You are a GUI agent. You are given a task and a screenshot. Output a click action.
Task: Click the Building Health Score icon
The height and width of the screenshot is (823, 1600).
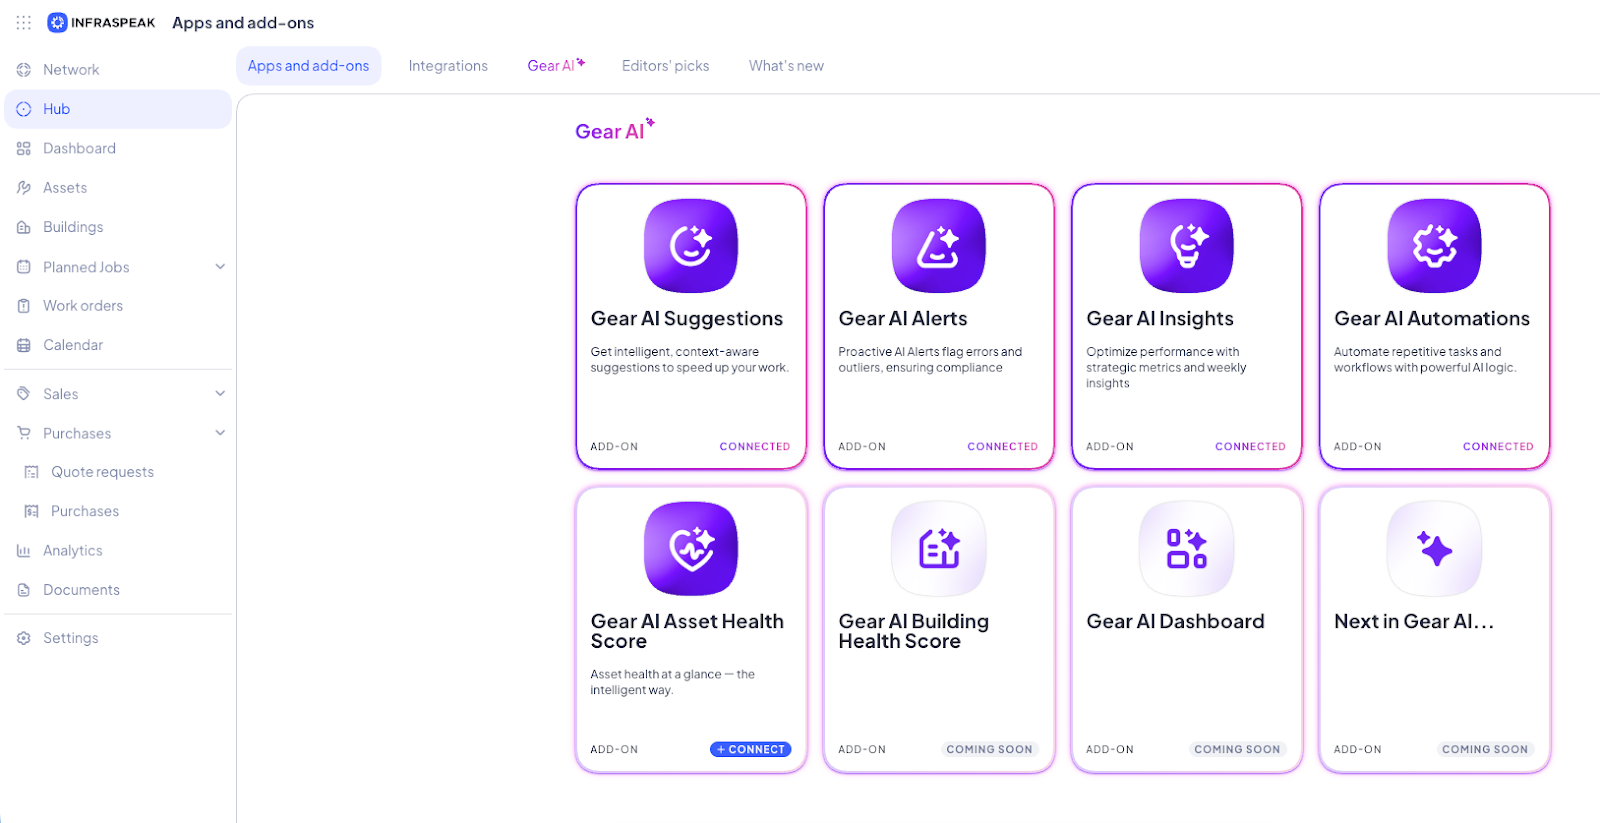point(939,549)
